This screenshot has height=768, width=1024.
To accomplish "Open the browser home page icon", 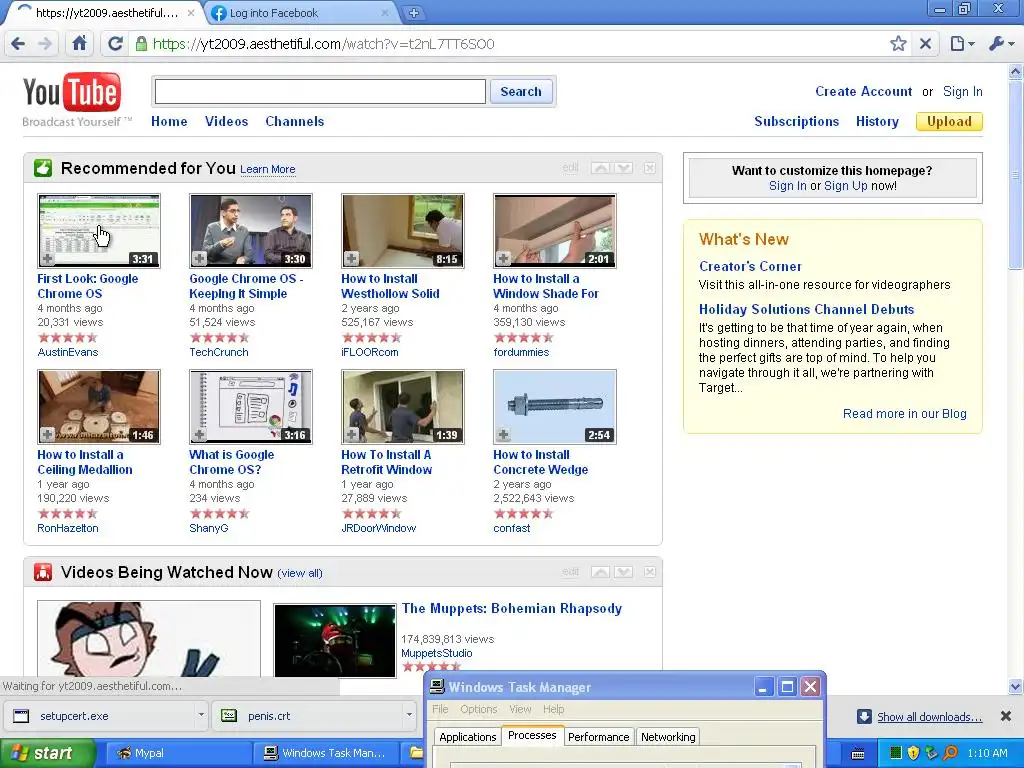I will coord(80,44).
